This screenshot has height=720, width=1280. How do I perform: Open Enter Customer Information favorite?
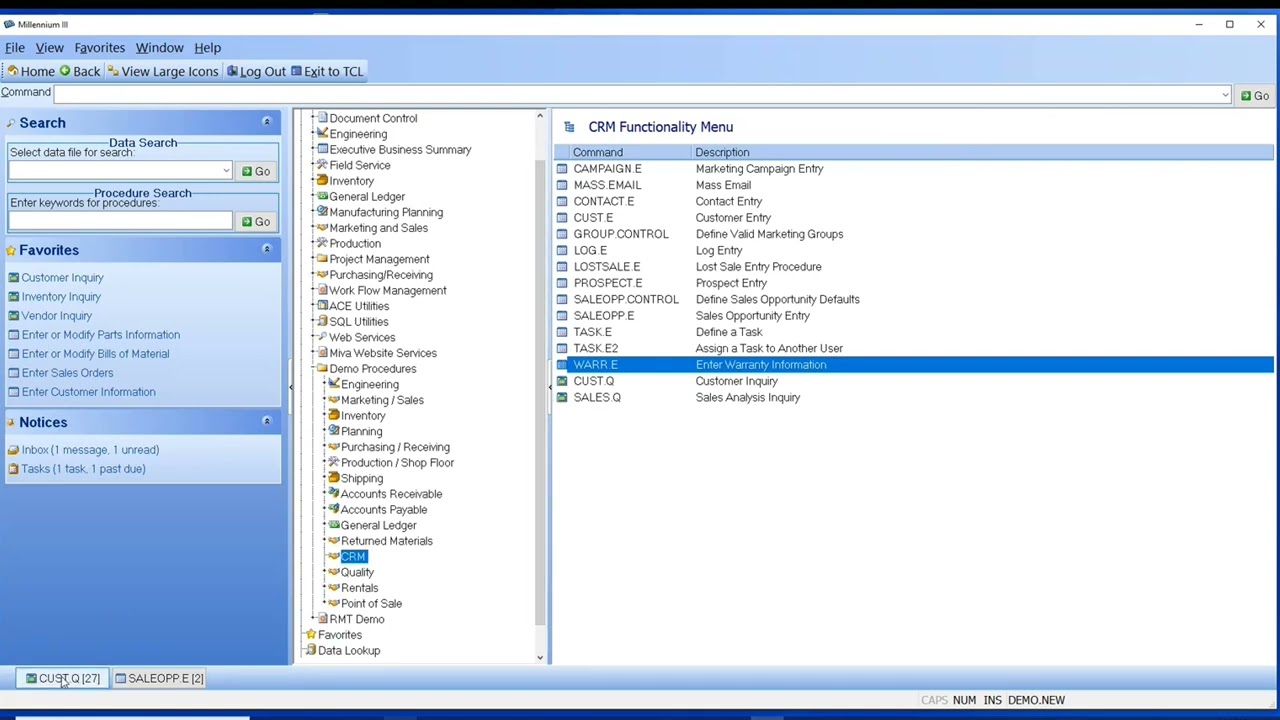[x=88, y=391]
